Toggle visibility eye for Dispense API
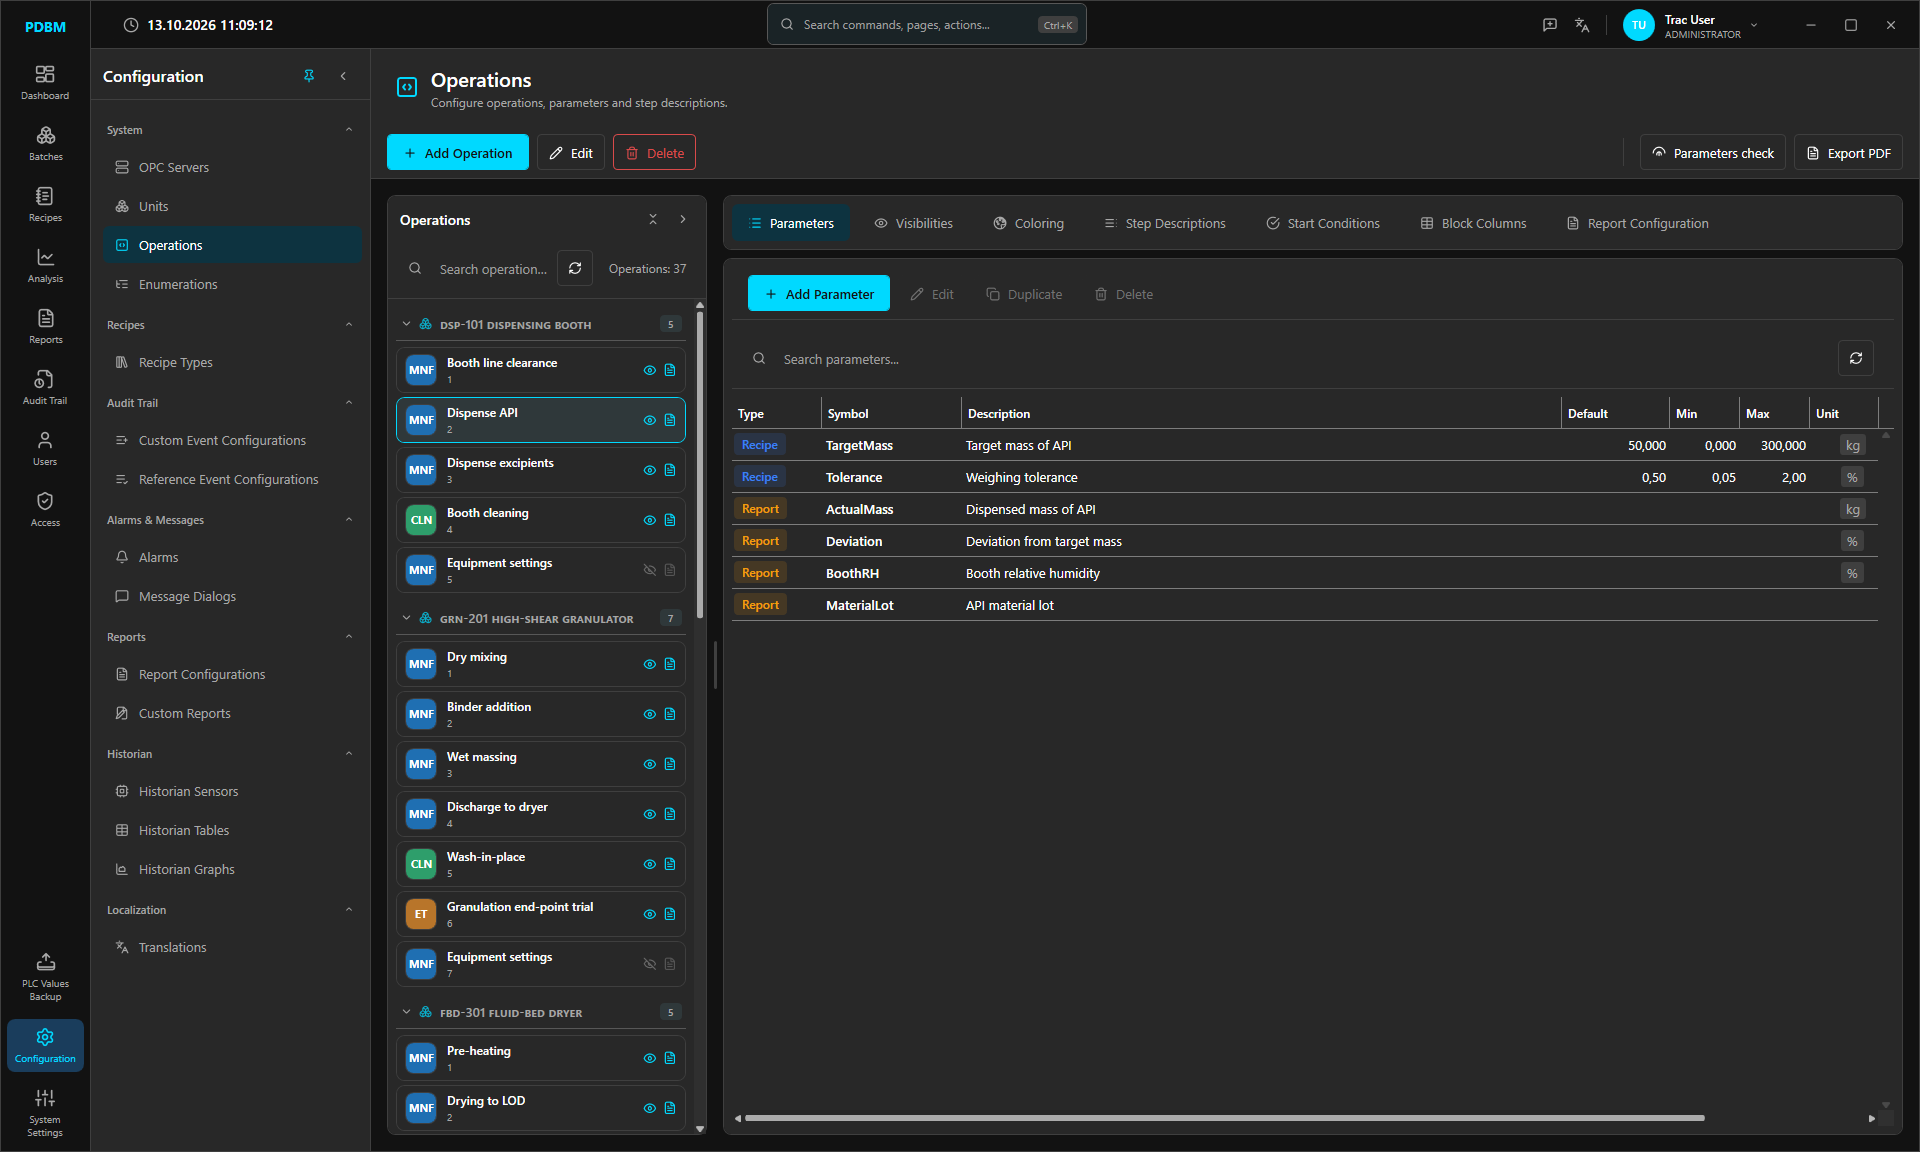This screenshot has height=1152, width=1920. tap(650, 420)
